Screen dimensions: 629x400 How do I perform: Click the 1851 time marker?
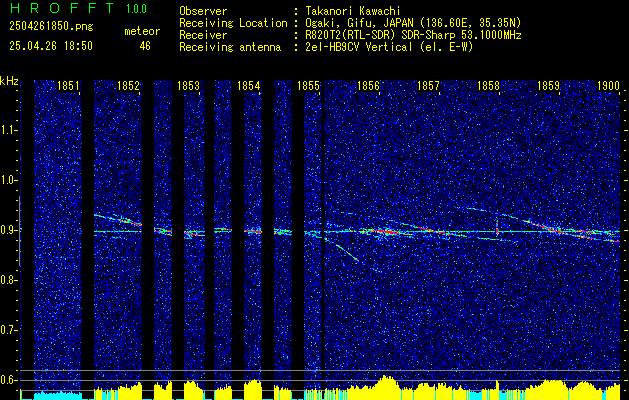[x=68, y=86]
